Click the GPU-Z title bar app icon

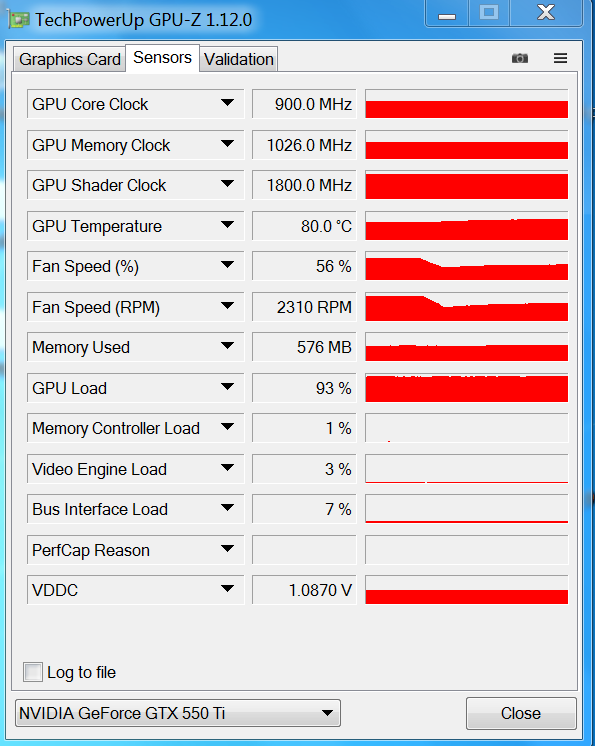(x=18, y=20)
